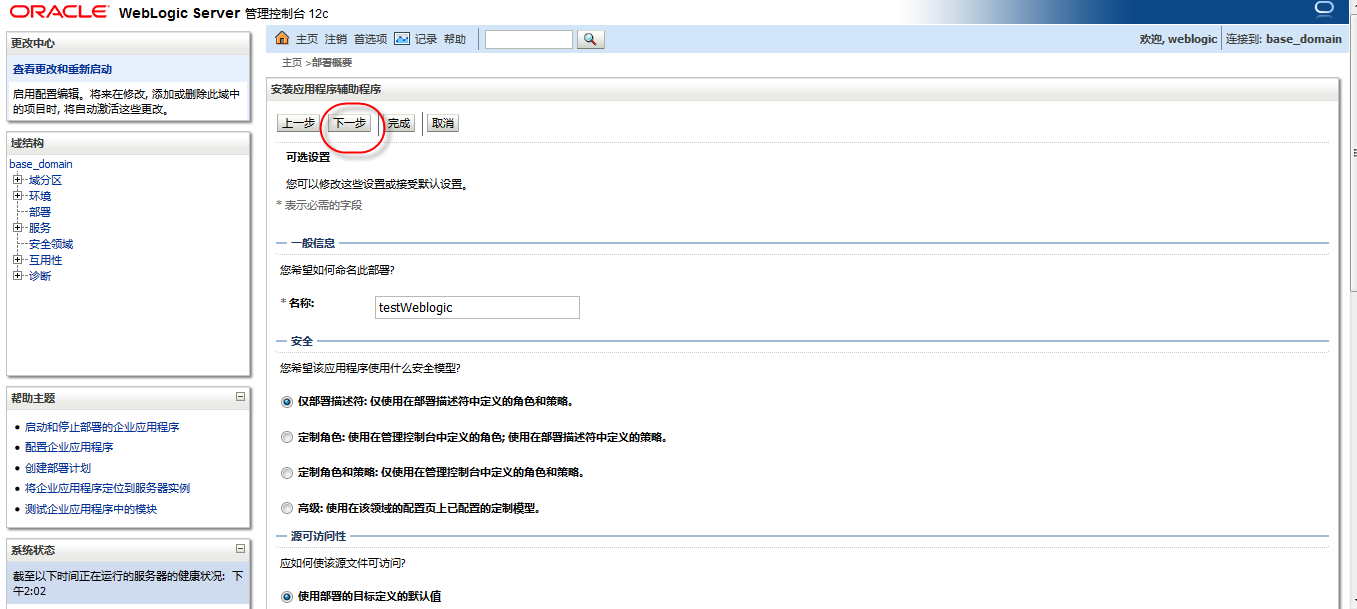Click the Oracle ring icon at top right
The width and height of the screenshot is (1357, 609).
click(x=1325, y=10)
